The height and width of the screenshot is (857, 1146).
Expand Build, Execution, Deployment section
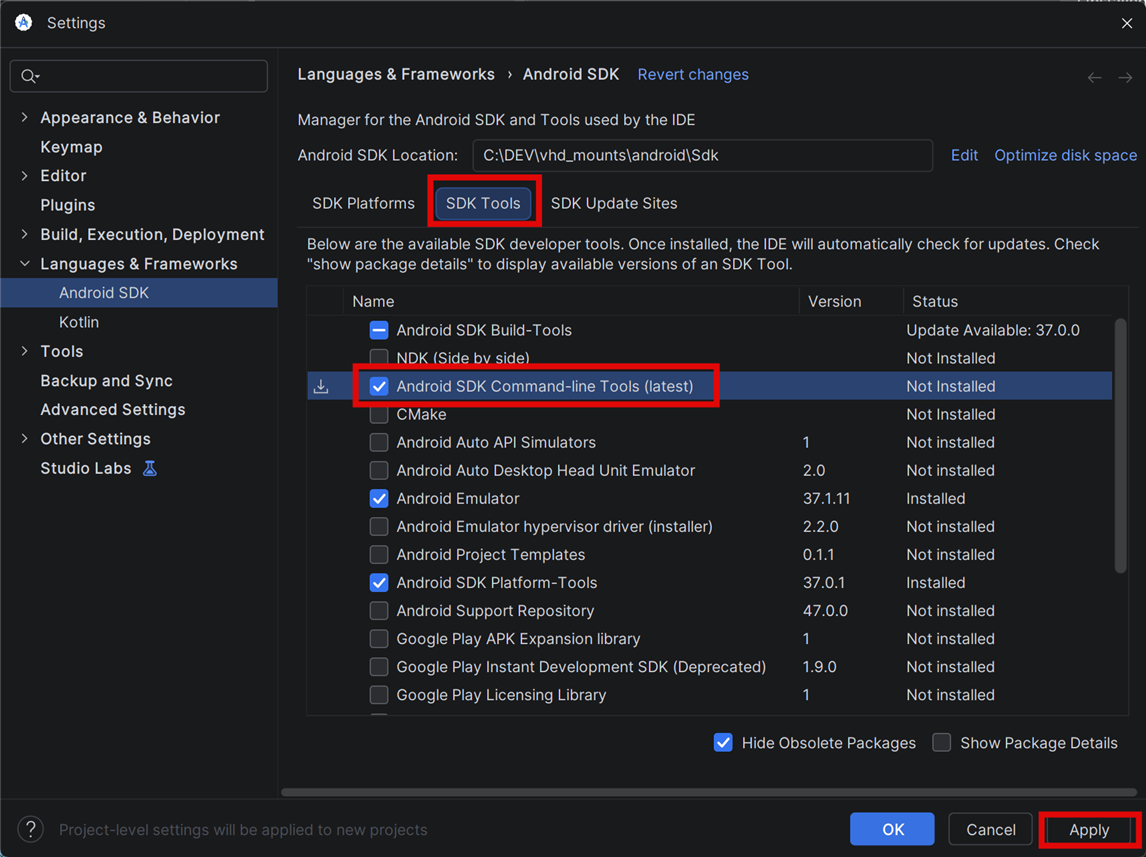pos(25,235)
